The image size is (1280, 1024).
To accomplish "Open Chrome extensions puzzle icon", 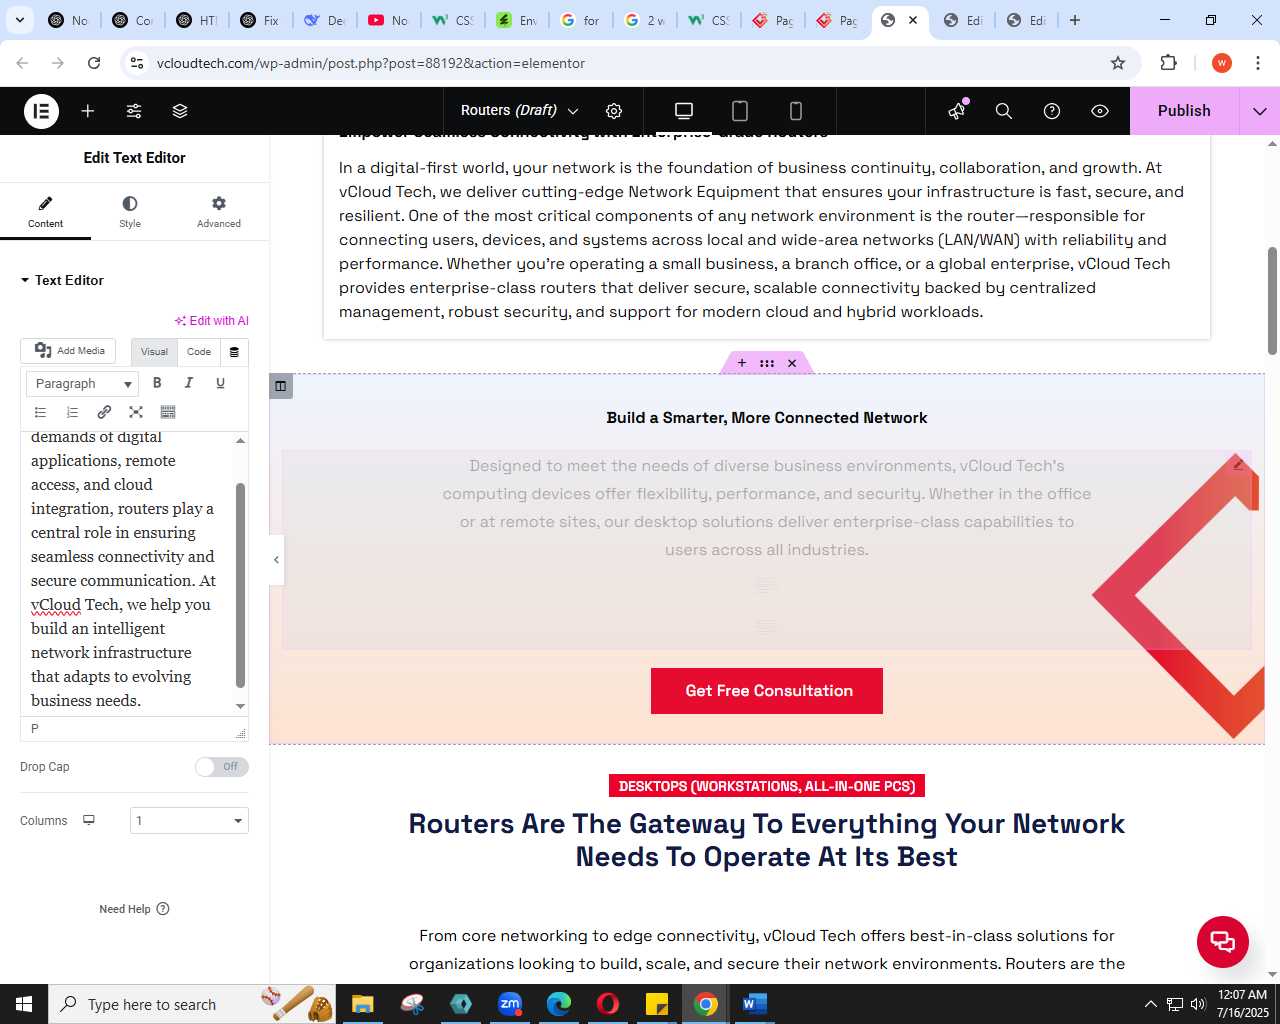I will point(1168,63).
